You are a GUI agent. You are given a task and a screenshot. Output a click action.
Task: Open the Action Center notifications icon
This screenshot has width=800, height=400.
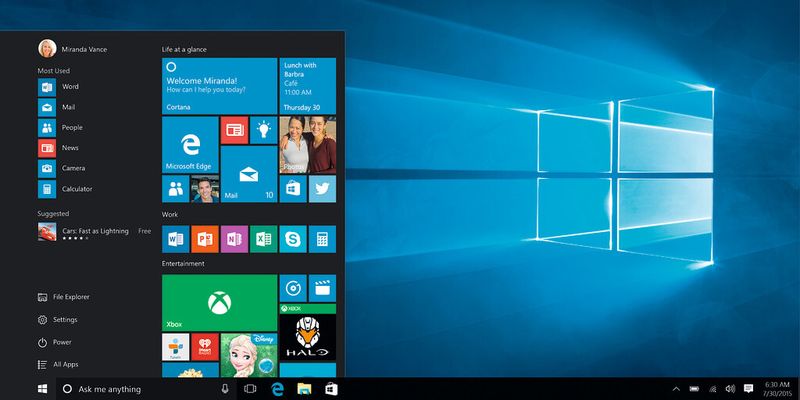748,389
